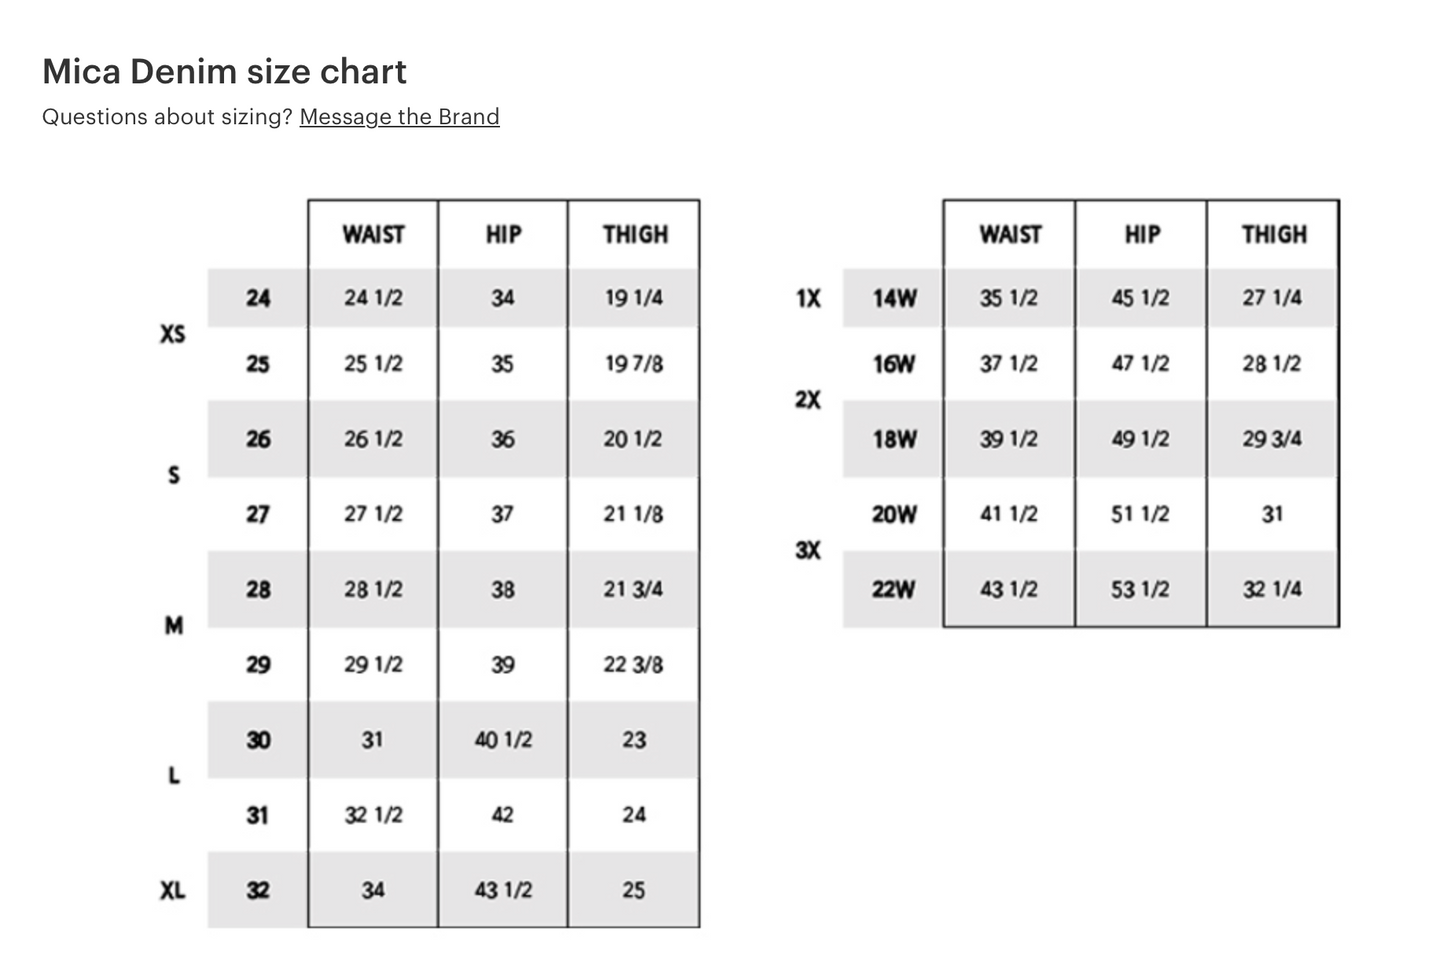This screenshot has height=958, width=1445.
Task: Click the waist value 24 1/2
Action: (373, 298)
